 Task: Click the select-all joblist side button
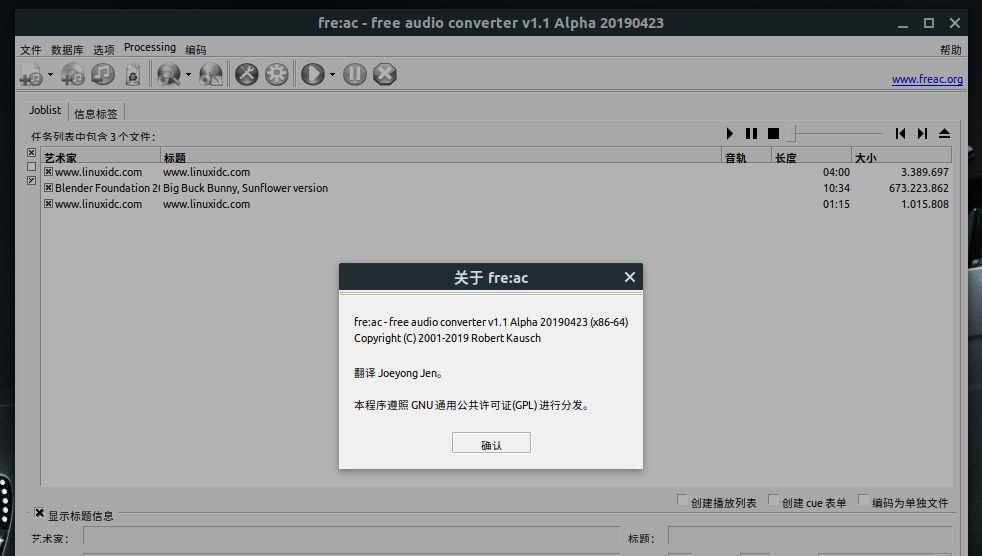31,153
